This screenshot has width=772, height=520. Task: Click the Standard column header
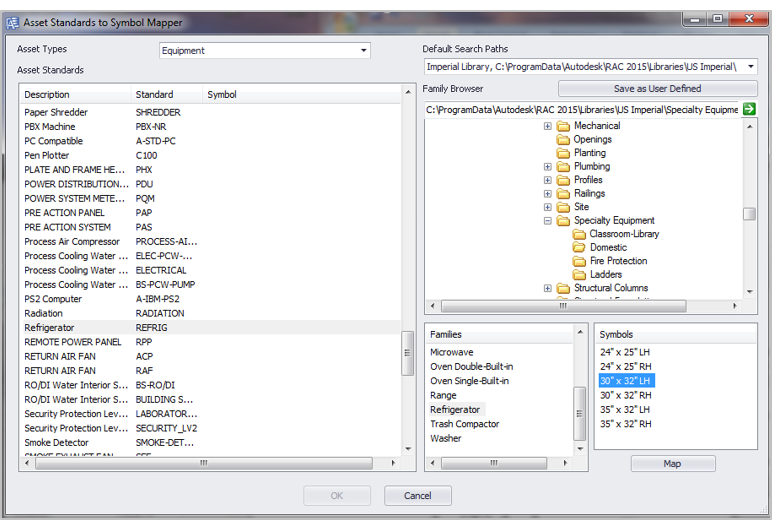coord(154,95)
